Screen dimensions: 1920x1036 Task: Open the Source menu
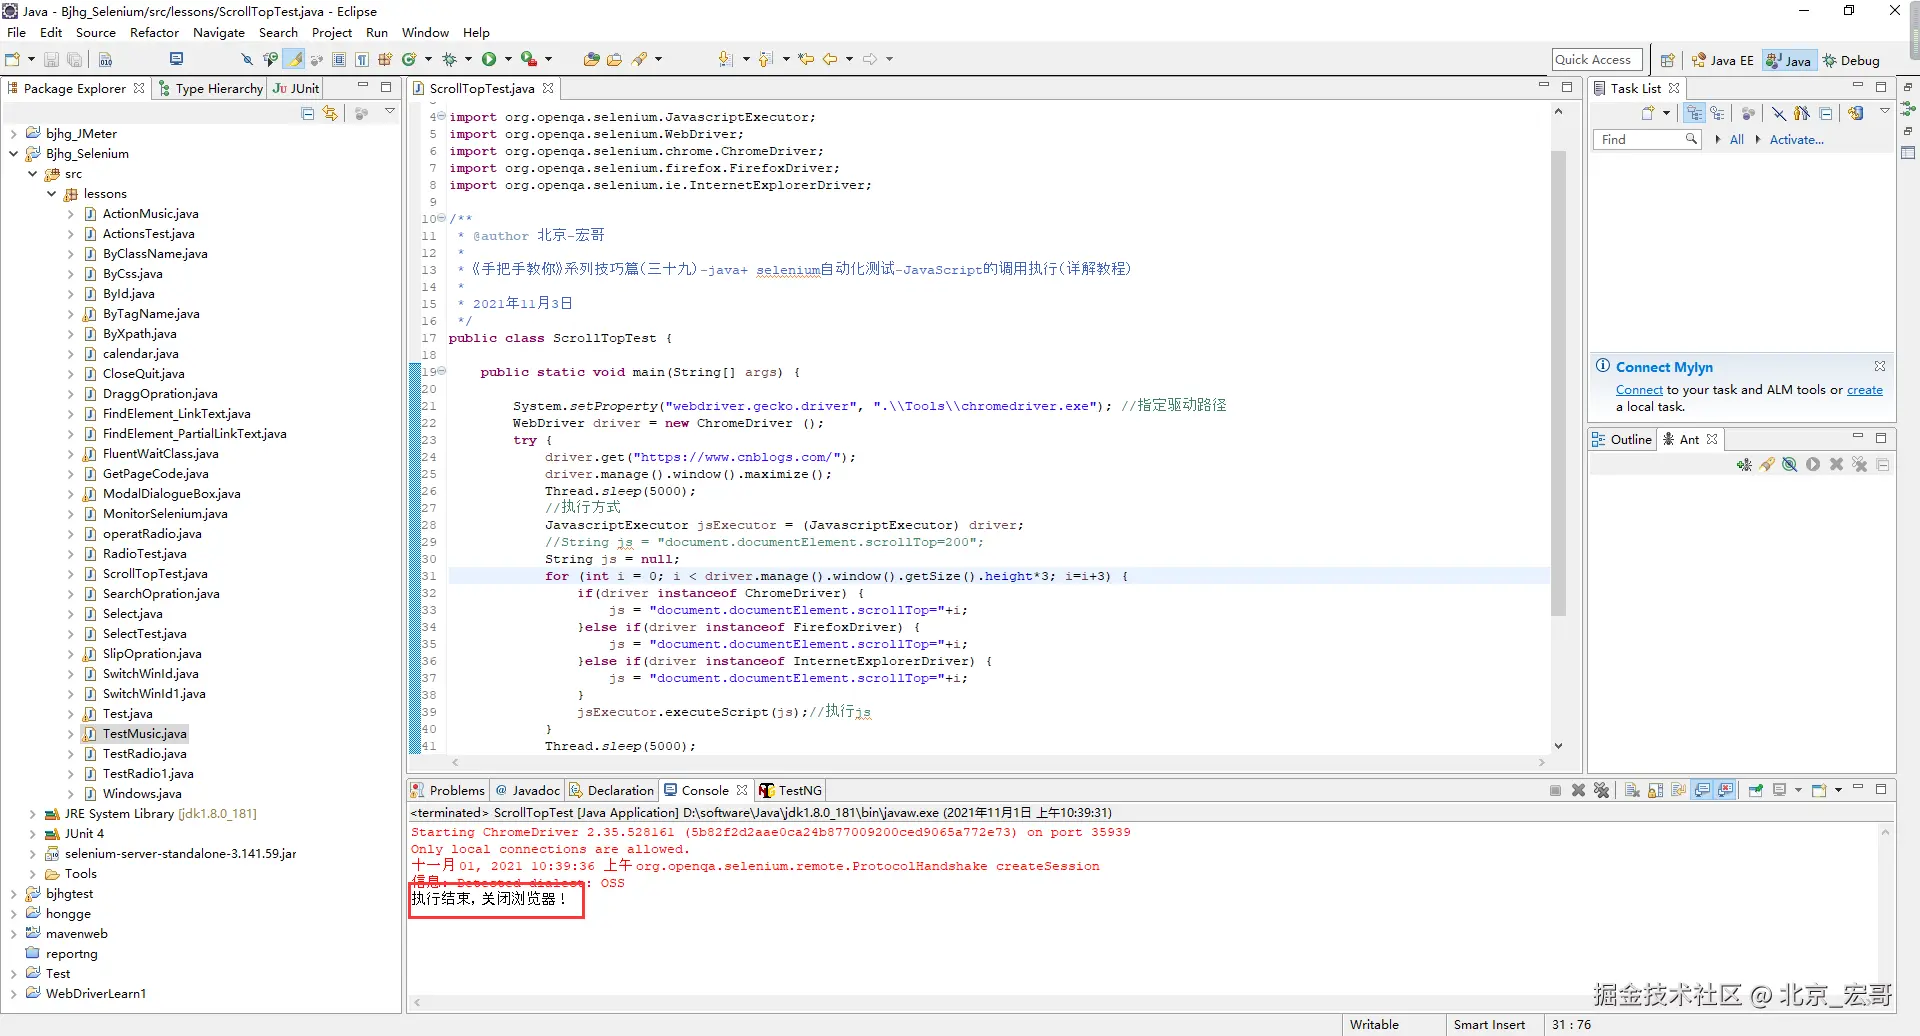(96, 33)
